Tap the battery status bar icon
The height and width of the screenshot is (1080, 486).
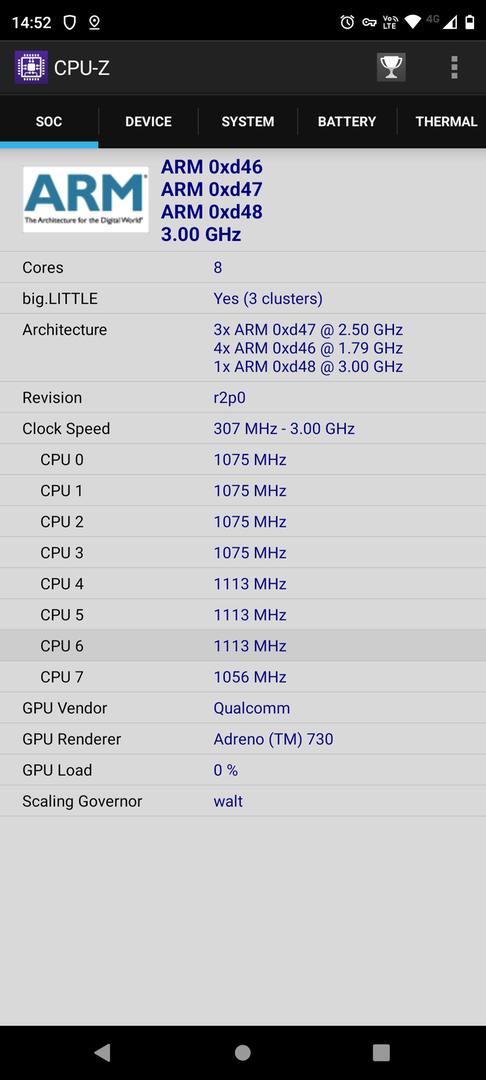click(469, 23)
